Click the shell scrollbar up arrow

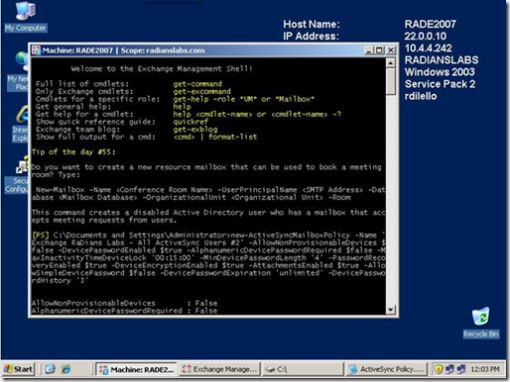[x=391, y=62]
